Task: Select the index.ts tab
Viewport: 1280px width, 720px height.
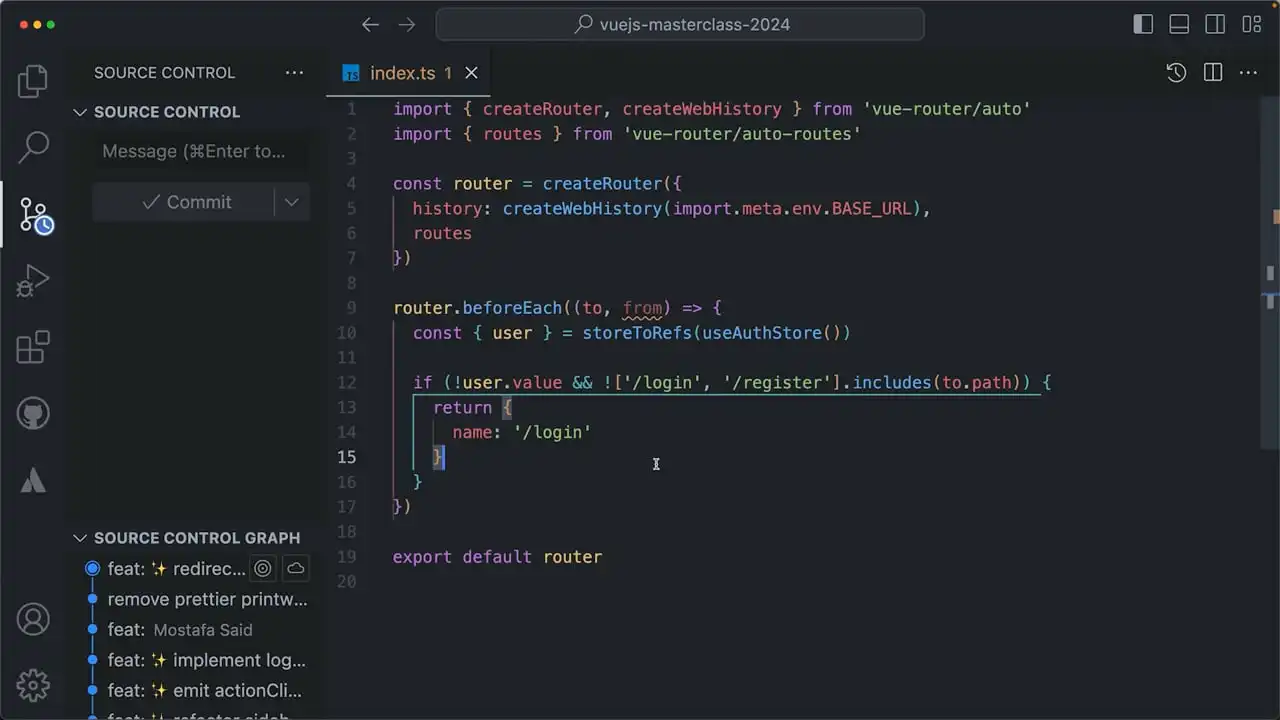Action: [410, 73]
